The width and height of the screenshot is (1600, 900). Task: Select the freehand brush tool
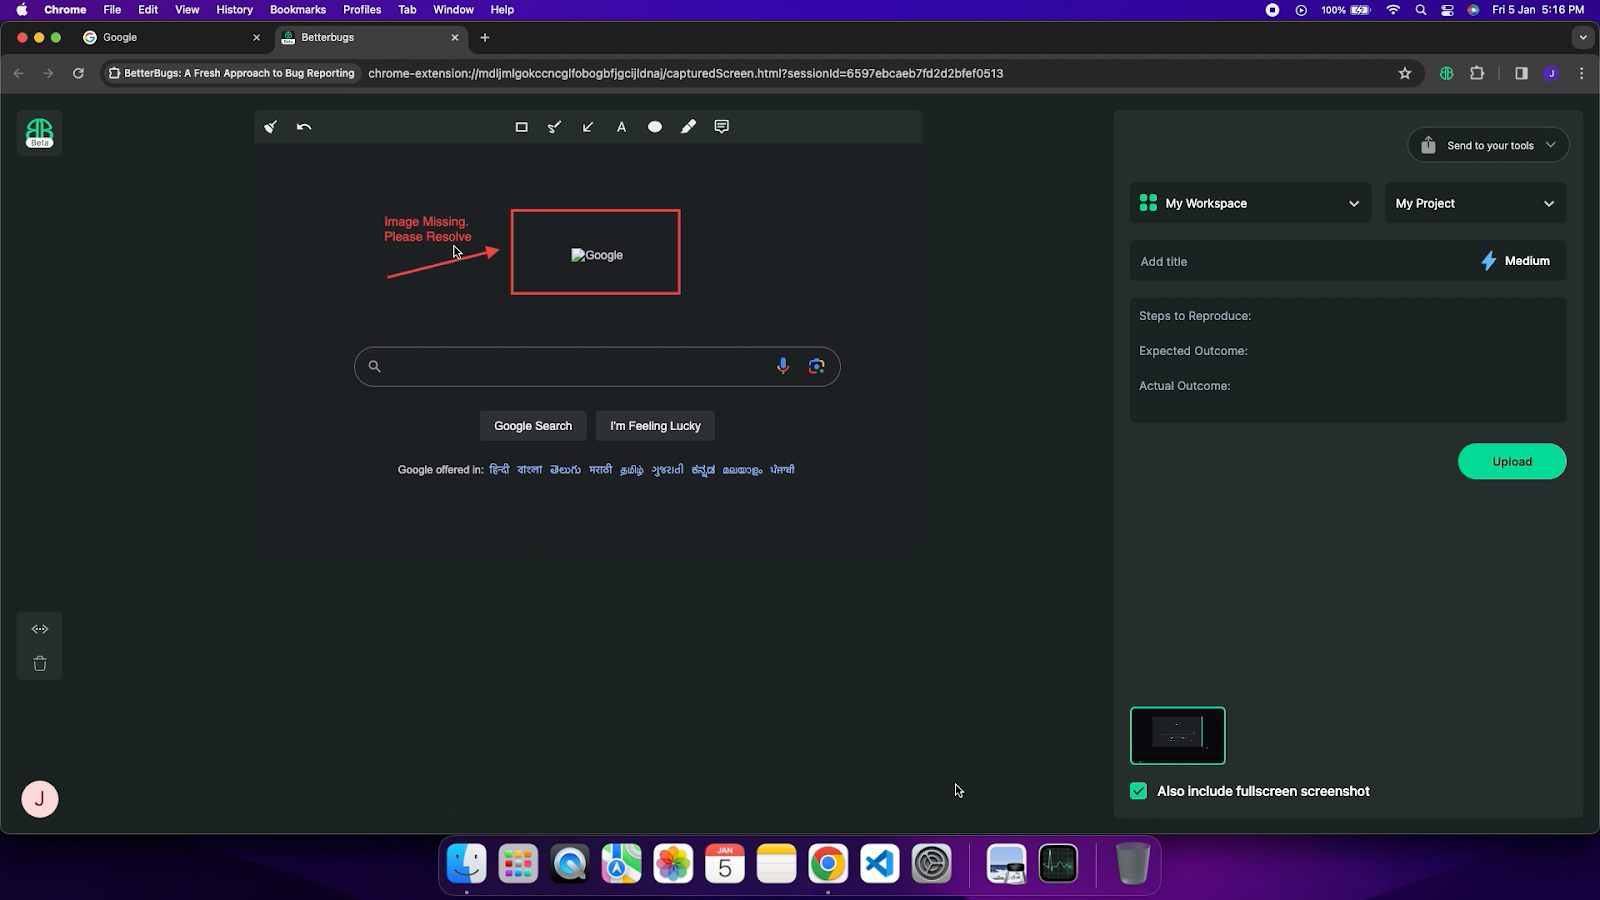point(555,127)
